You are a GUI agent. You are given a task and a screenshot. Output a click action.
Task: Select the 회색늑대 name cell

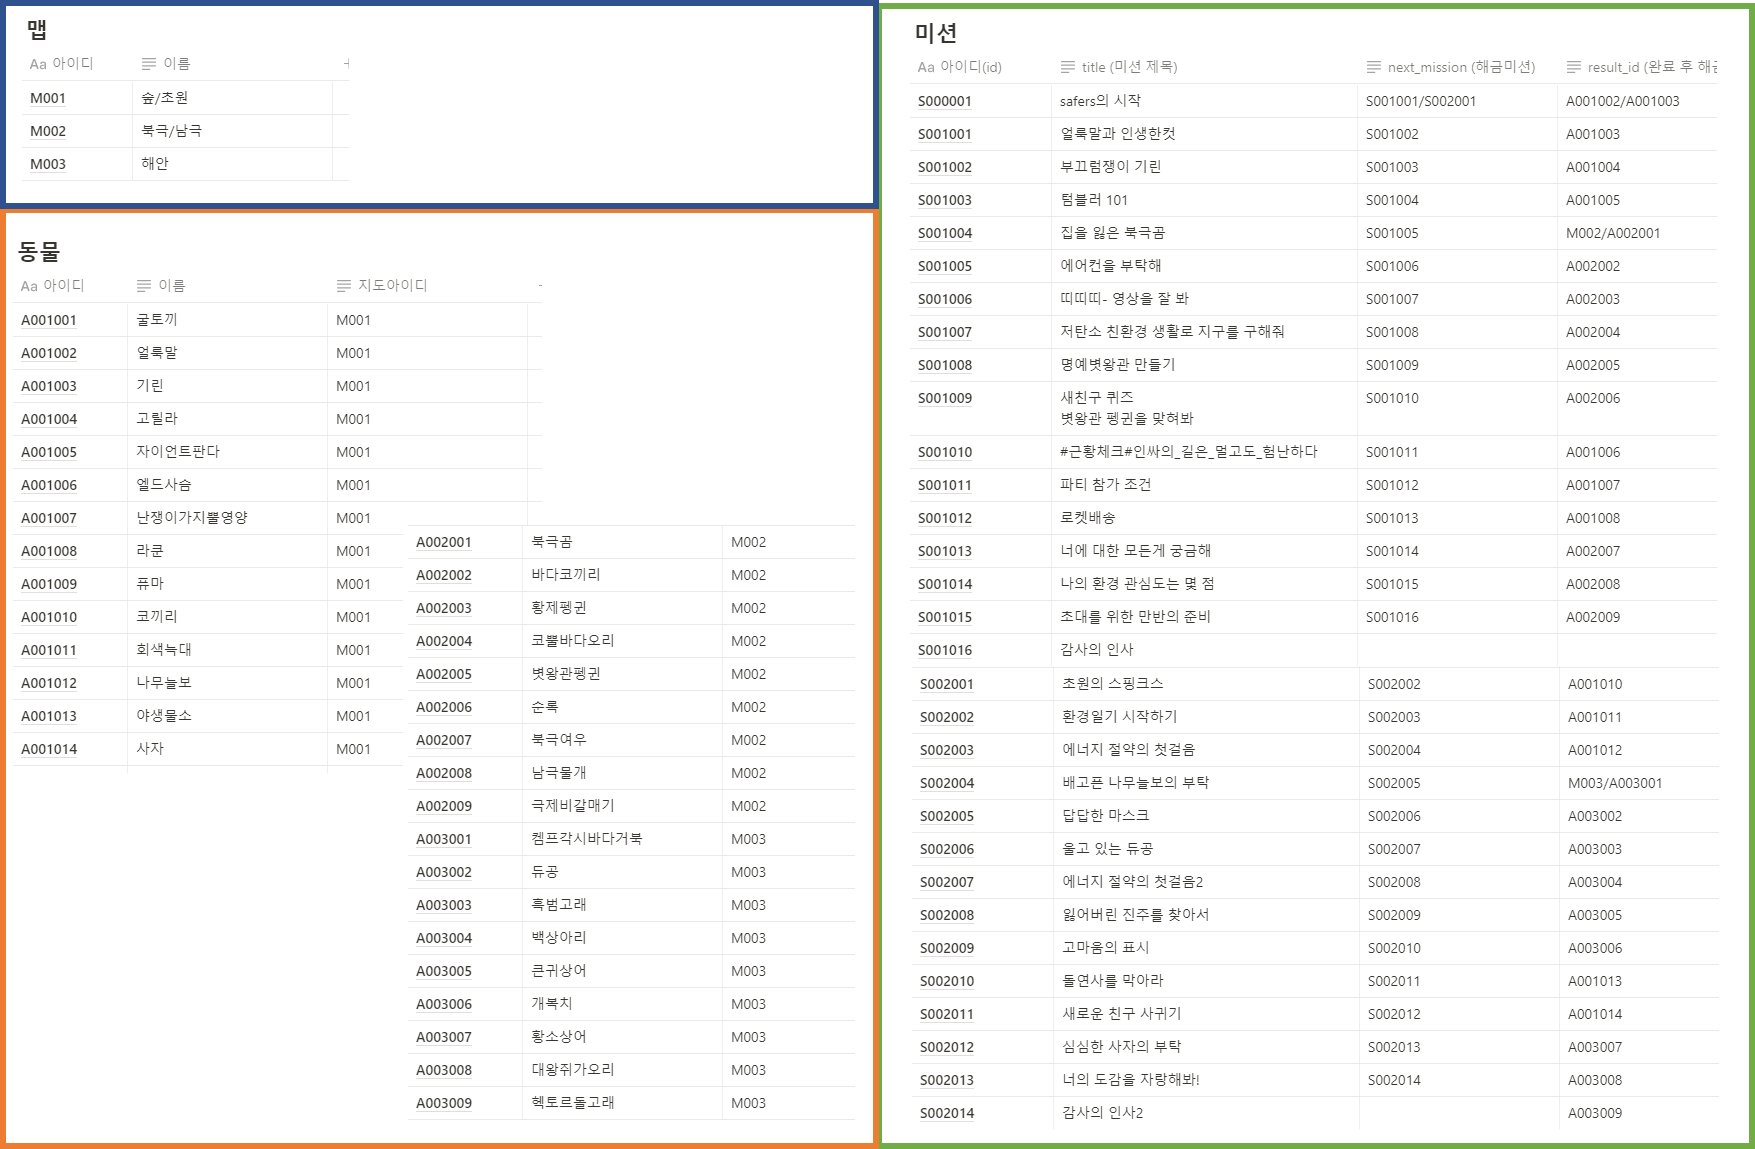(227, 650)
